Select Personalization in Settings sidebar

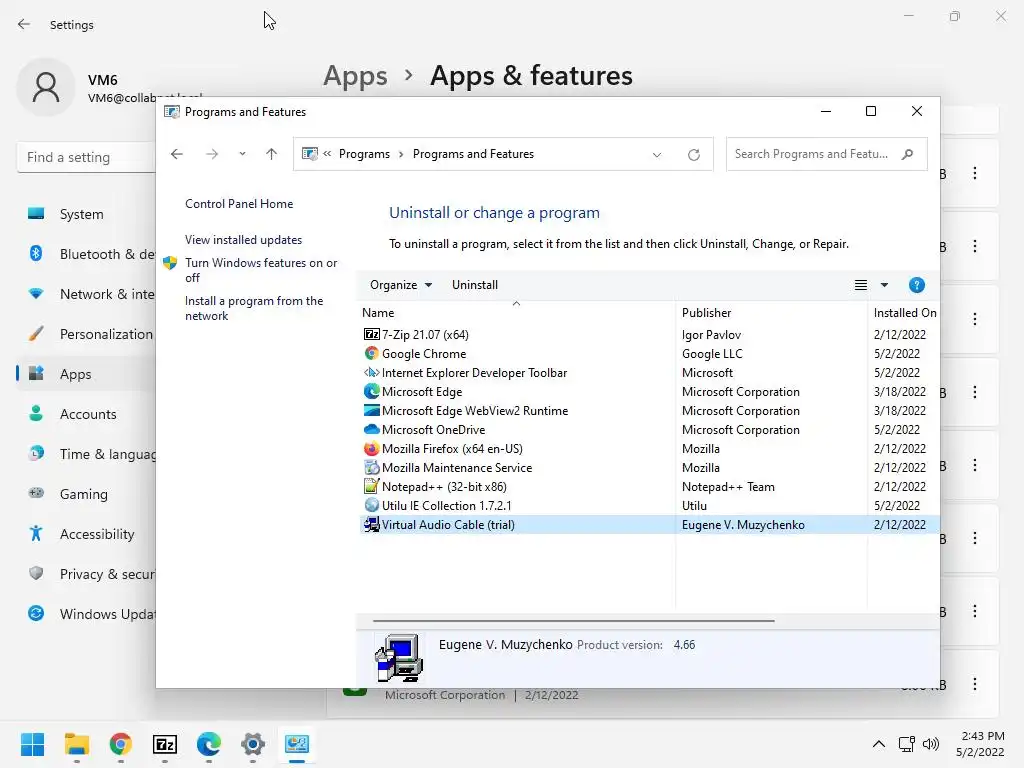[x=86, y=334]
